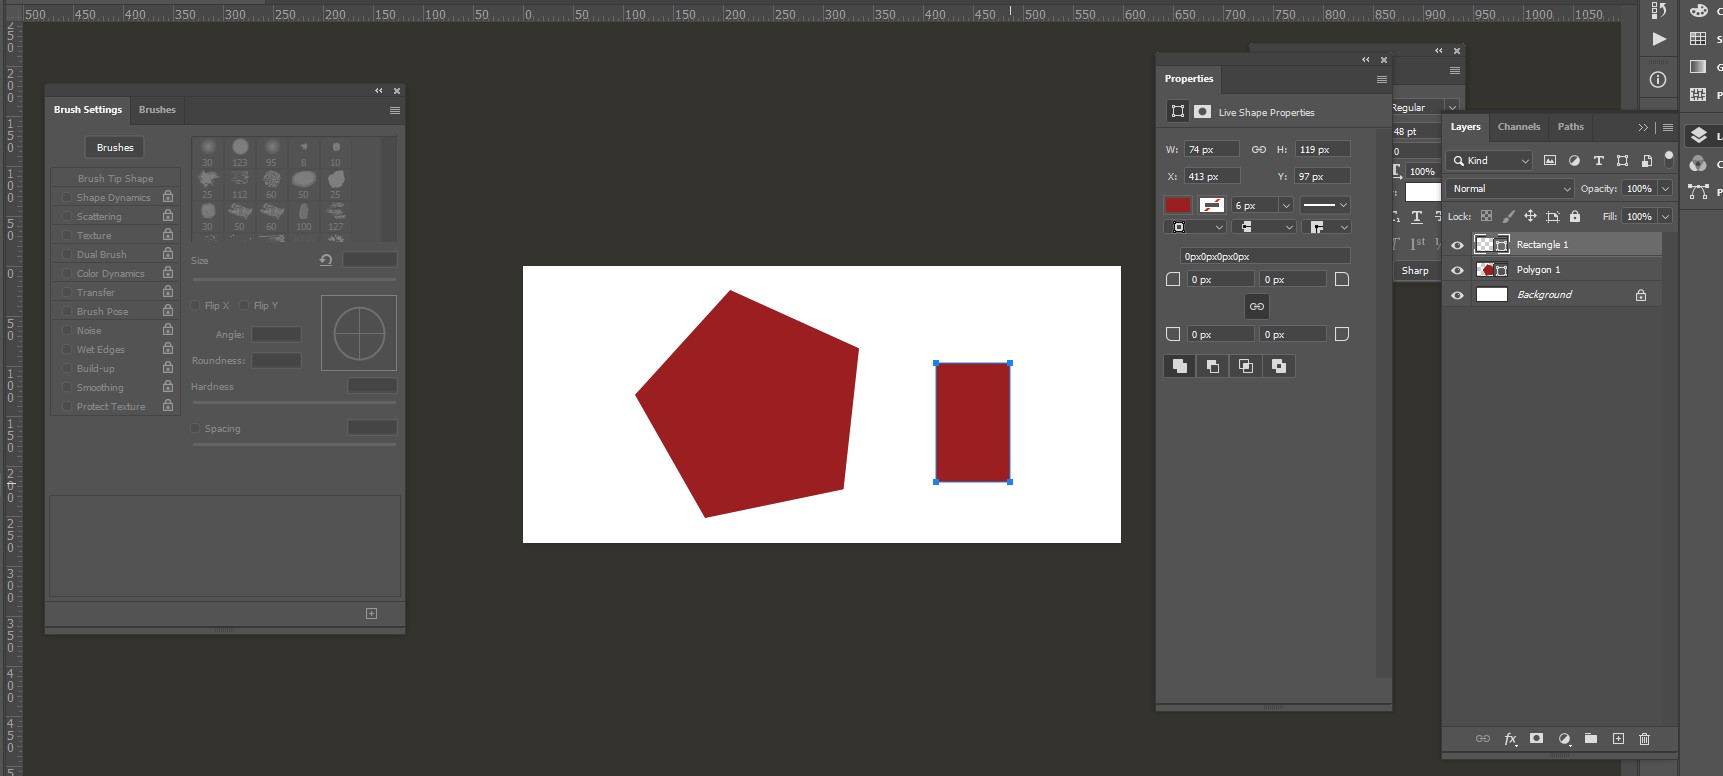
Task: Select the Brush Settings tab
Action: click(88, 110)
